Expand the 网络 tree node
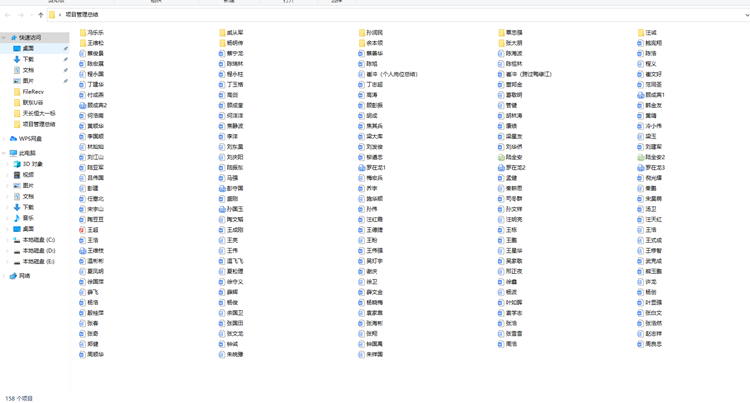The height and width of the screenshot is (403, 750). pos(4,276)
